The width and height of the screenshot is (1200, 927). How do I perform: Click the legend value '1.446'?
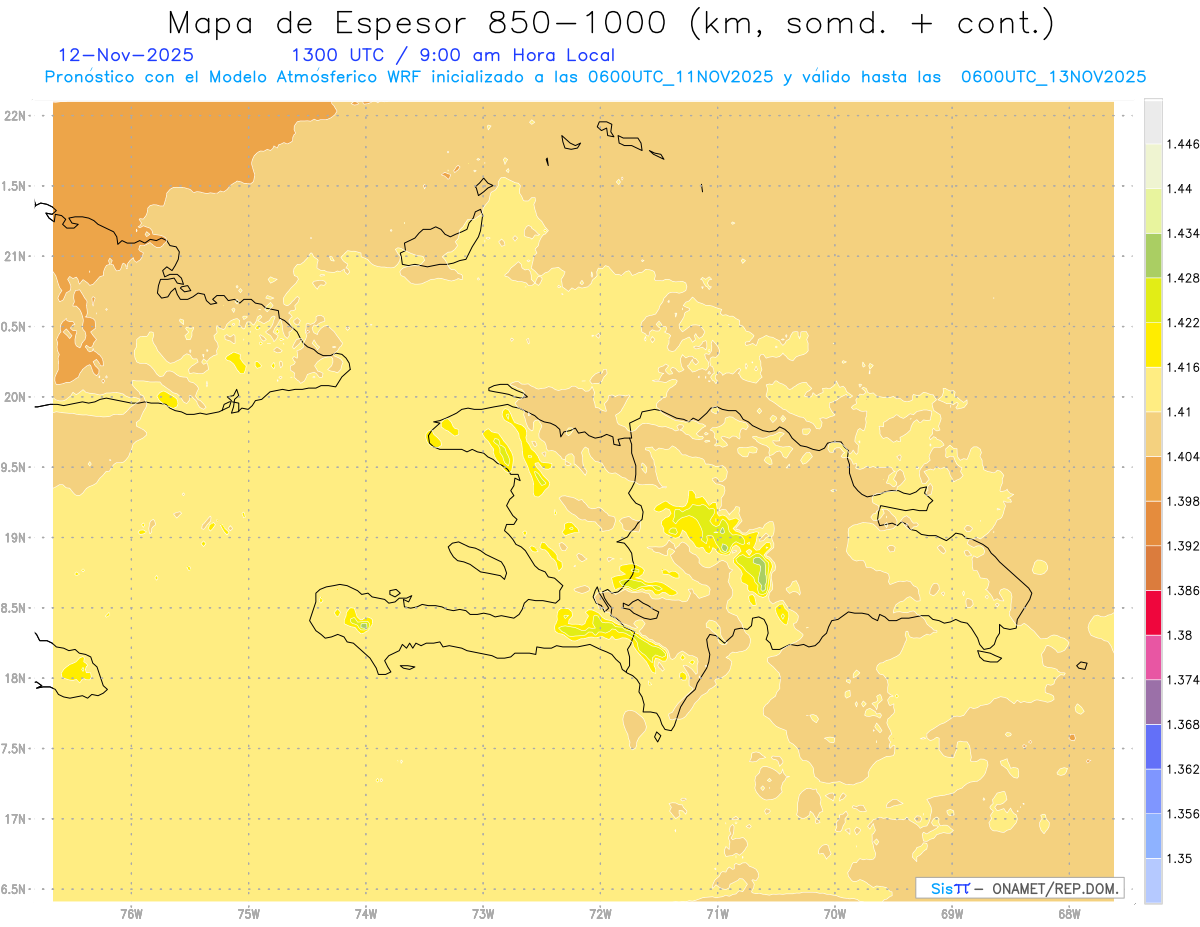click(x=1185, y=144)
